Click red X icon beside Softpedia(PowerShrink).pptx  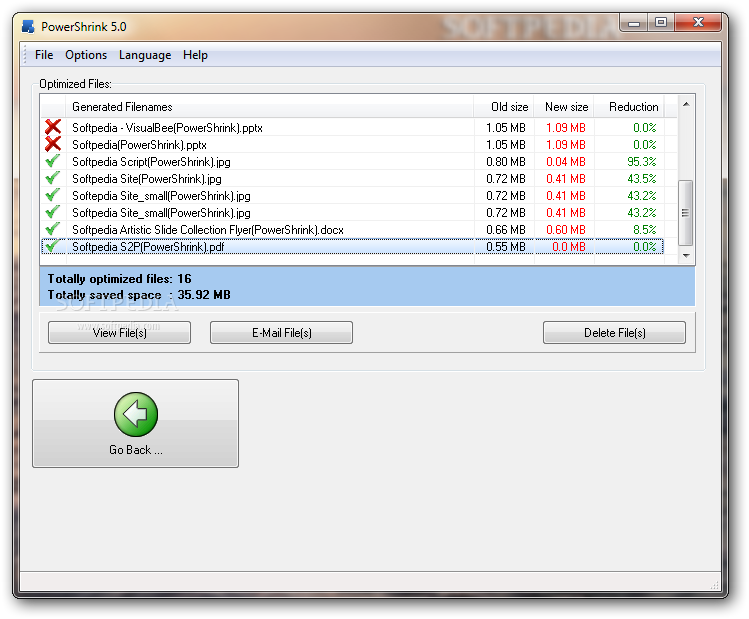[x=53, y=144]
